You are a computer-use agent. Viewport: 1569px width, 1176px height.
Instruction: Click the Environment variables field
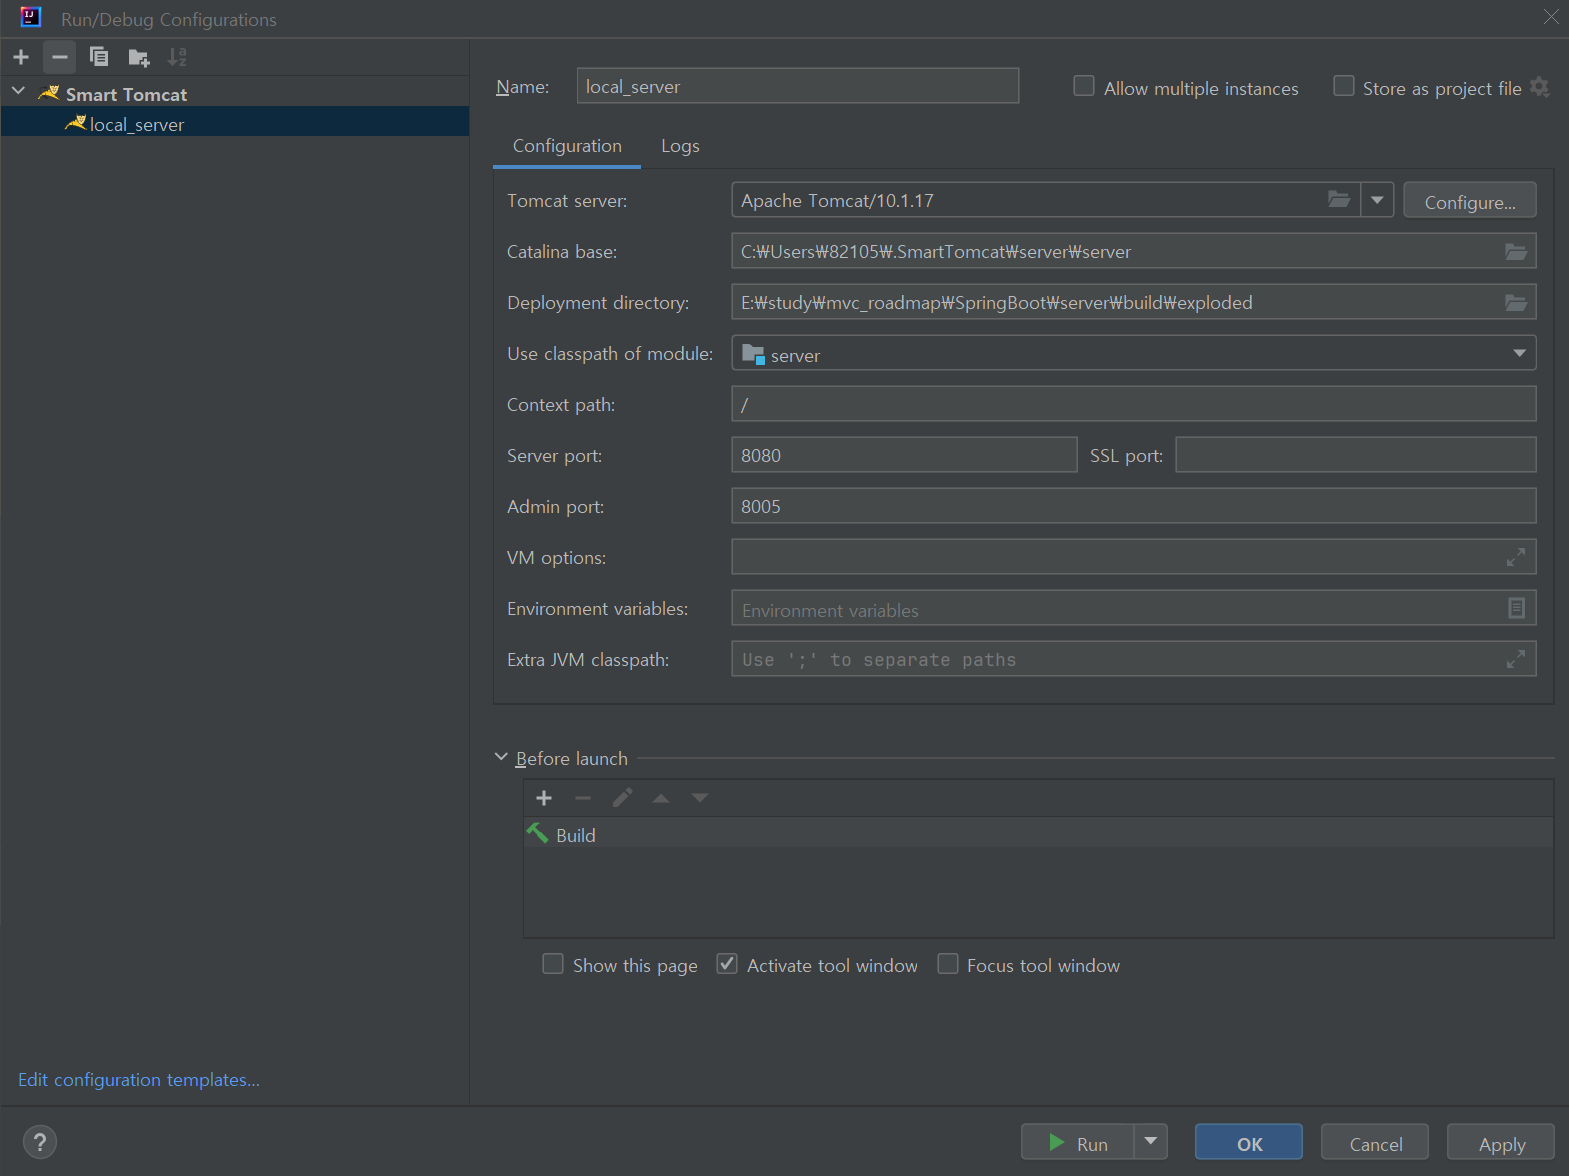[1134, 608]
